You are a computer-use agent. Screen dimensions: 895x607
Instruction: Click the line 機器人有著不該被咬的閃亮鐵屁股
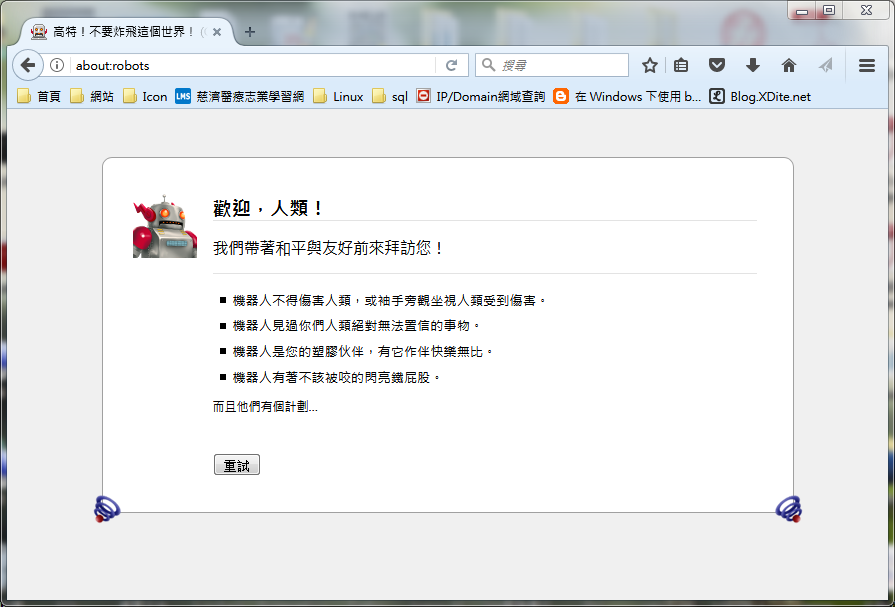(x=336, y=377)
